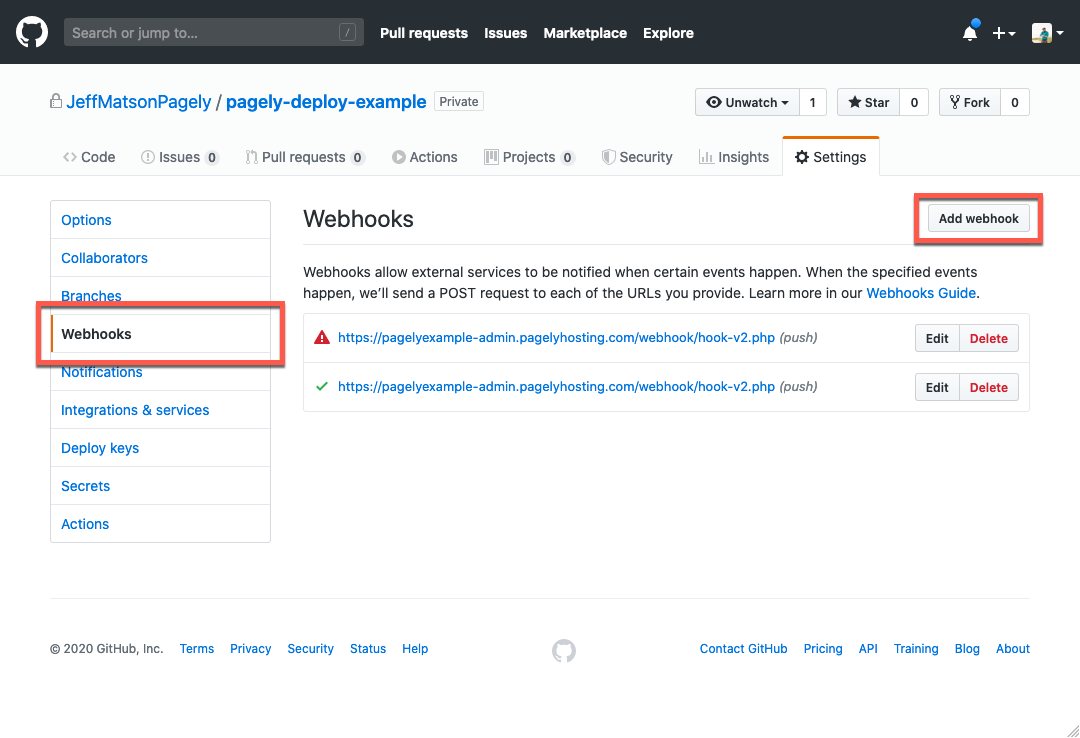Open Notifications in settings sidebar
Screen dimensions: 1080x738
160,372
